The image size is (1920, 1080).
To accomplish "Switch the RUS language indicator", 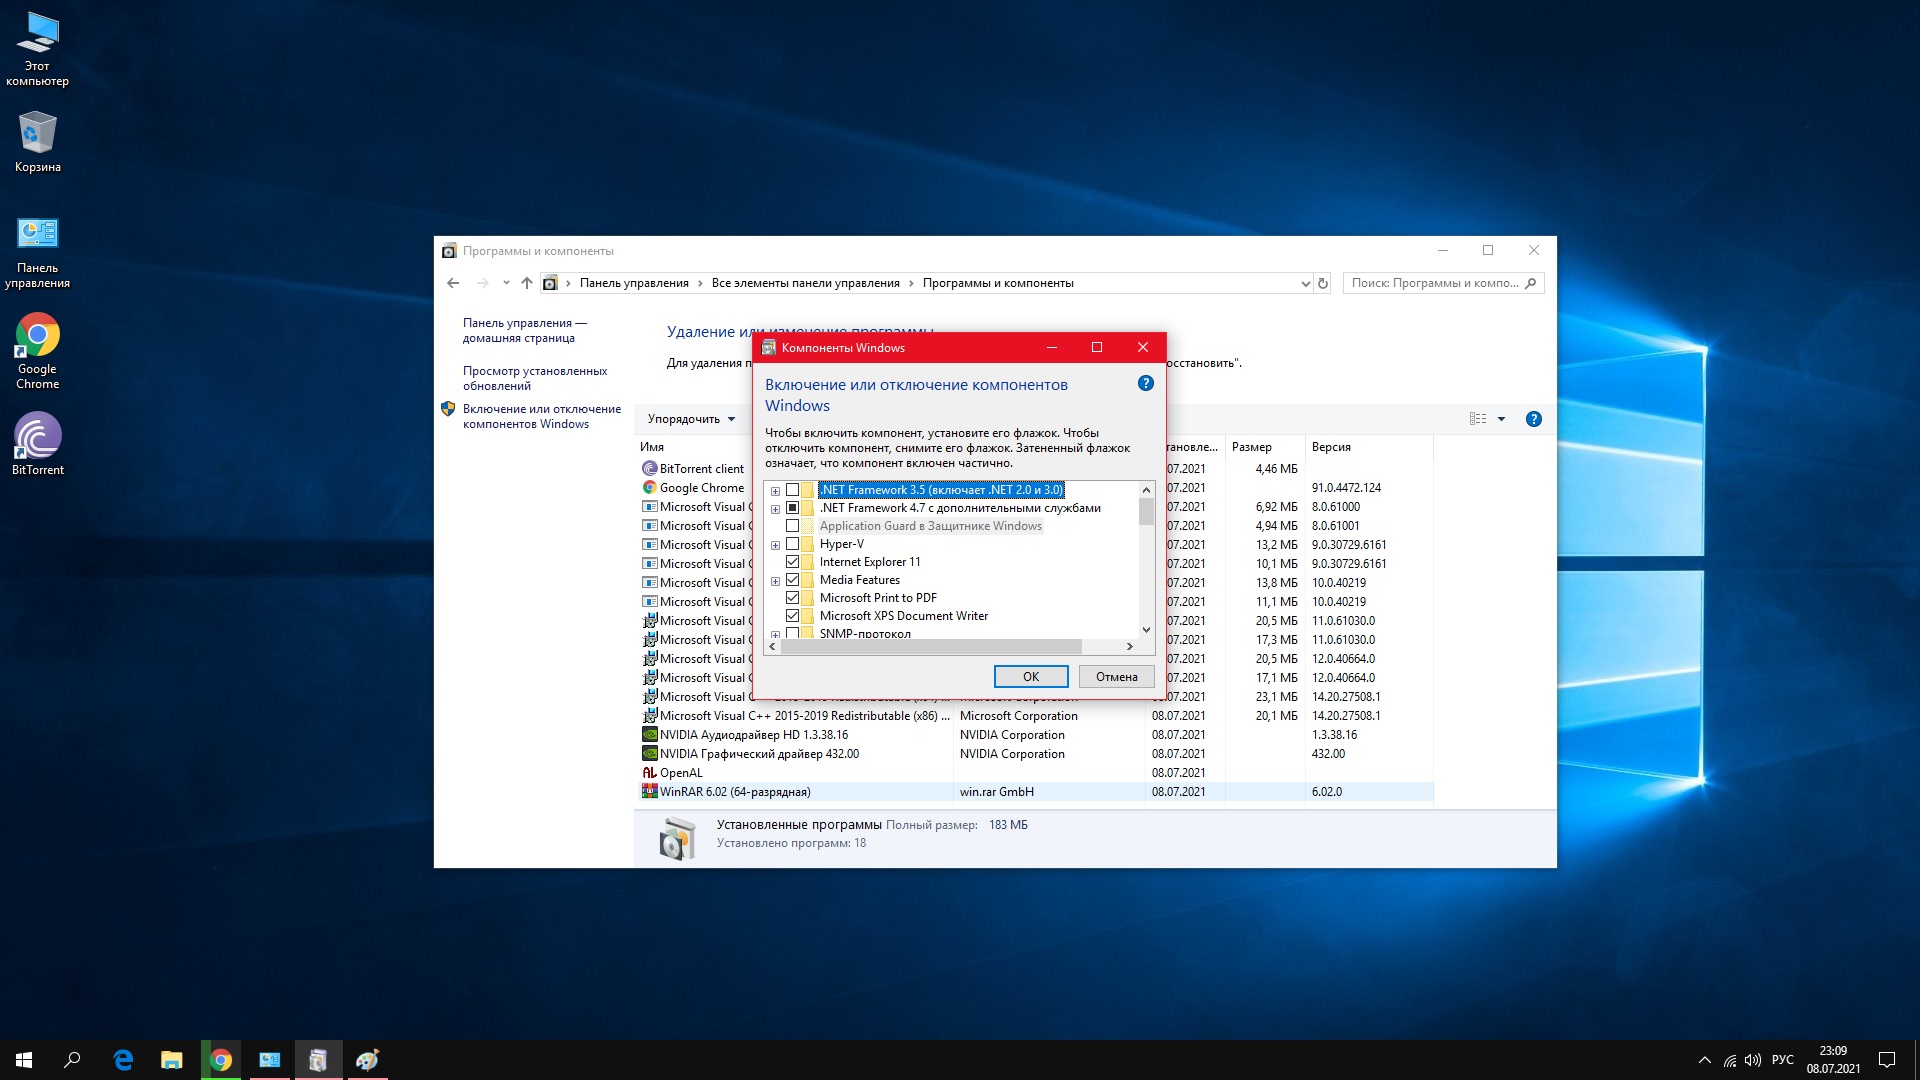I will 1782,1060.
